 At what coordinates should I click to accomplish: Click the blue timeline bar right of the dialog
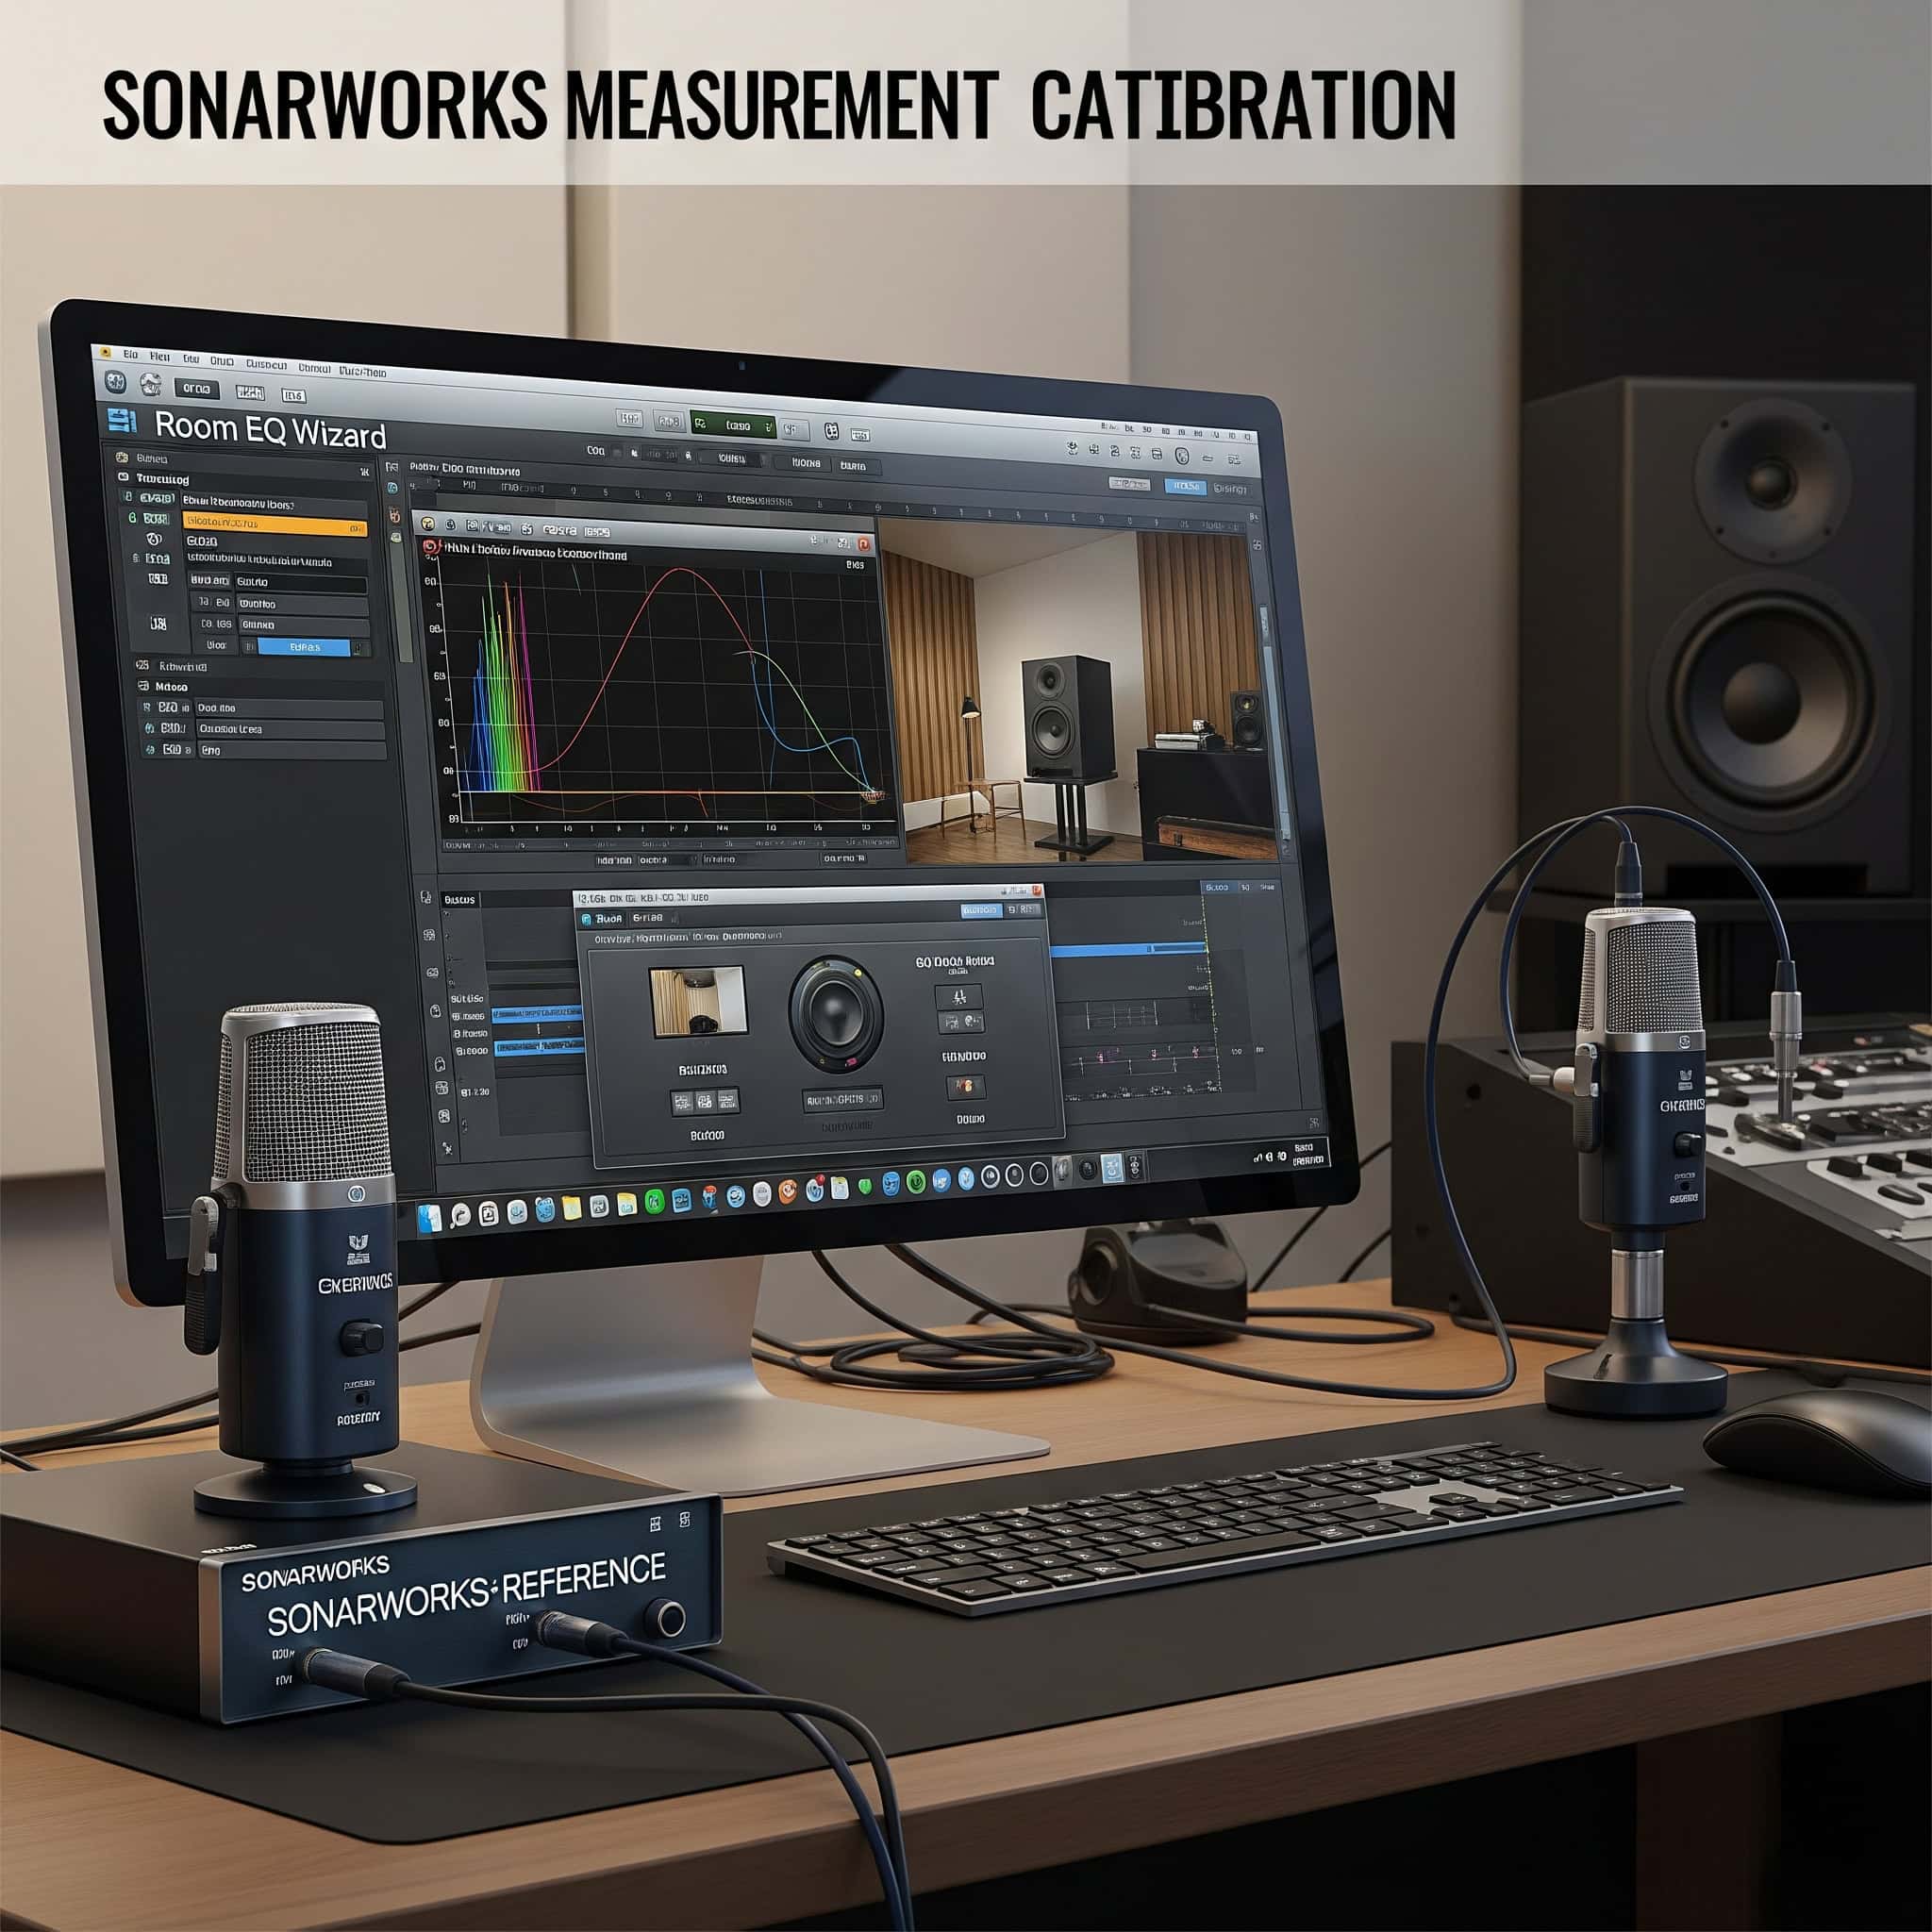(1127, 949)
